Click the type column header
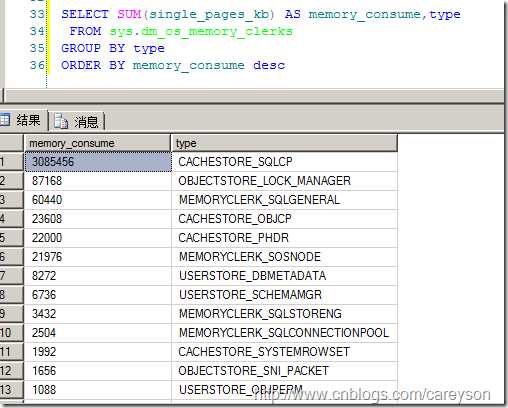 (x=284, y=143)
